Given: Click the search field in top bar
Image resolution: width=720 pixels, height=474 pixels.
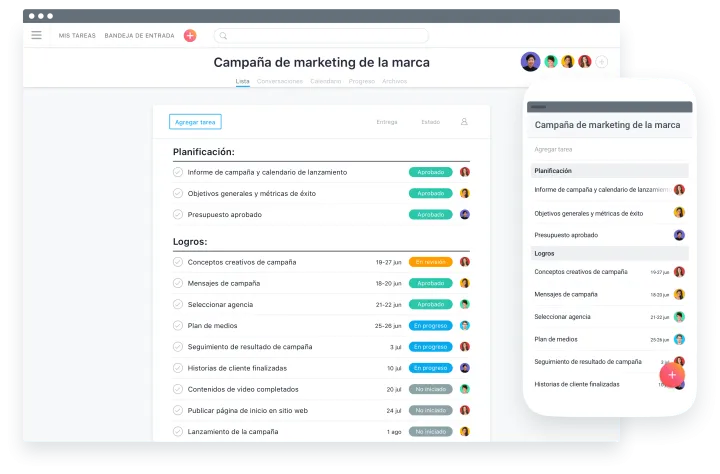Looking at the screenshot, I should 320,35.
